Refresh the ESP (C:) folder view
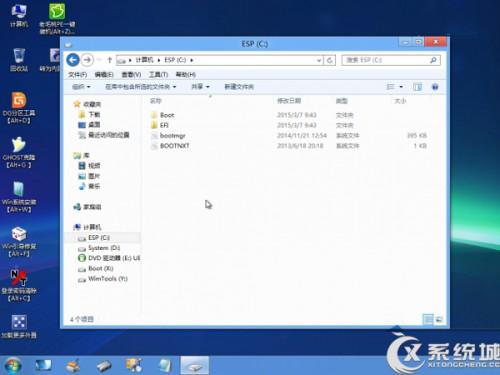The height and width of the screenshot is (375, 500). point(329,60)
